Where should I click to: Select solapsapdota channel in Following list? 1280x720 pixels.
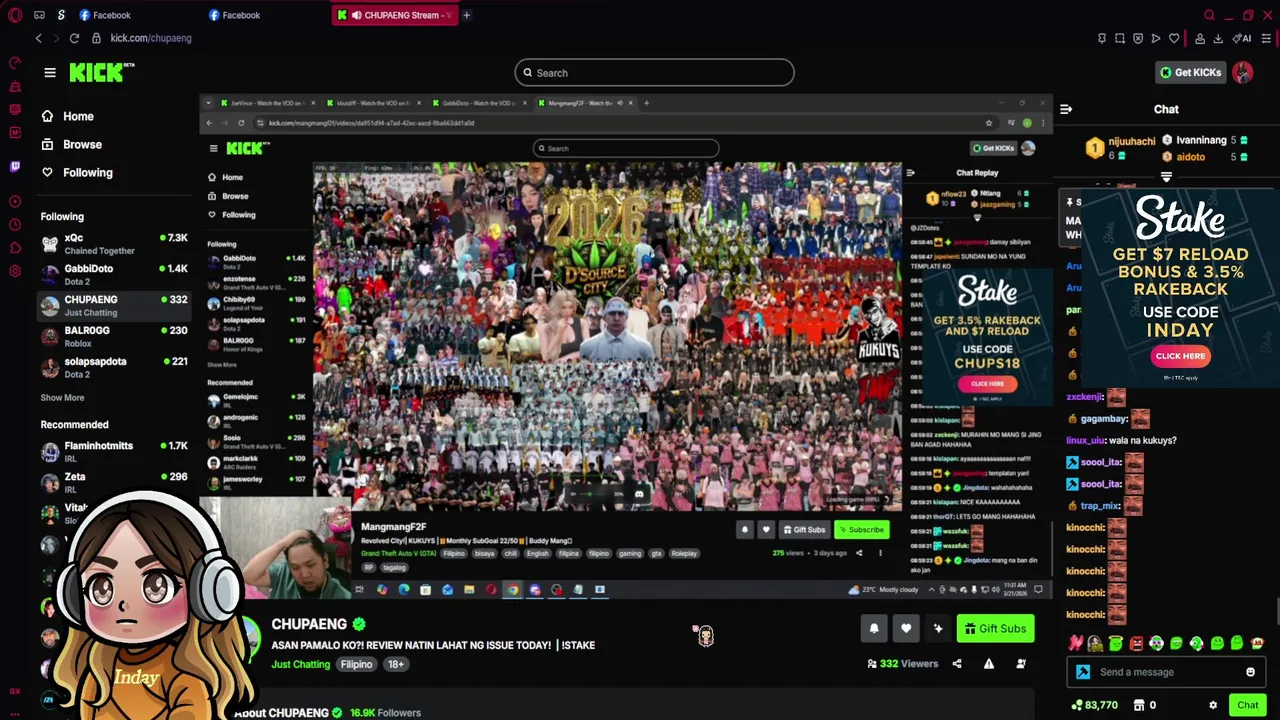(114, 368)
